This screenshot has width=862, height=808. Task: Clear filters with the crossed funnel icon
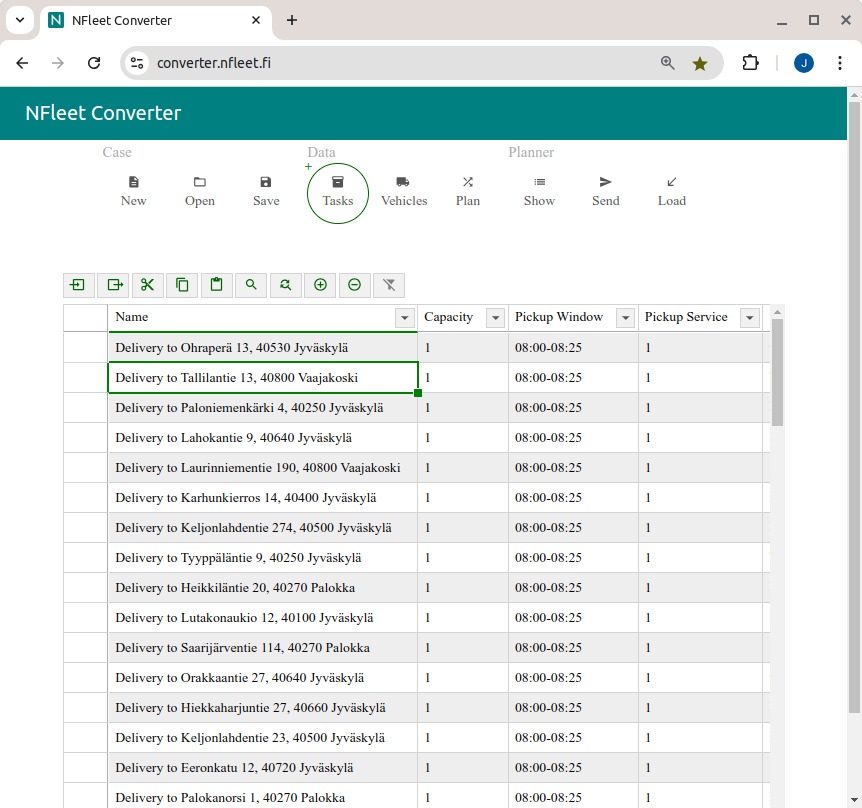(389, 285)
